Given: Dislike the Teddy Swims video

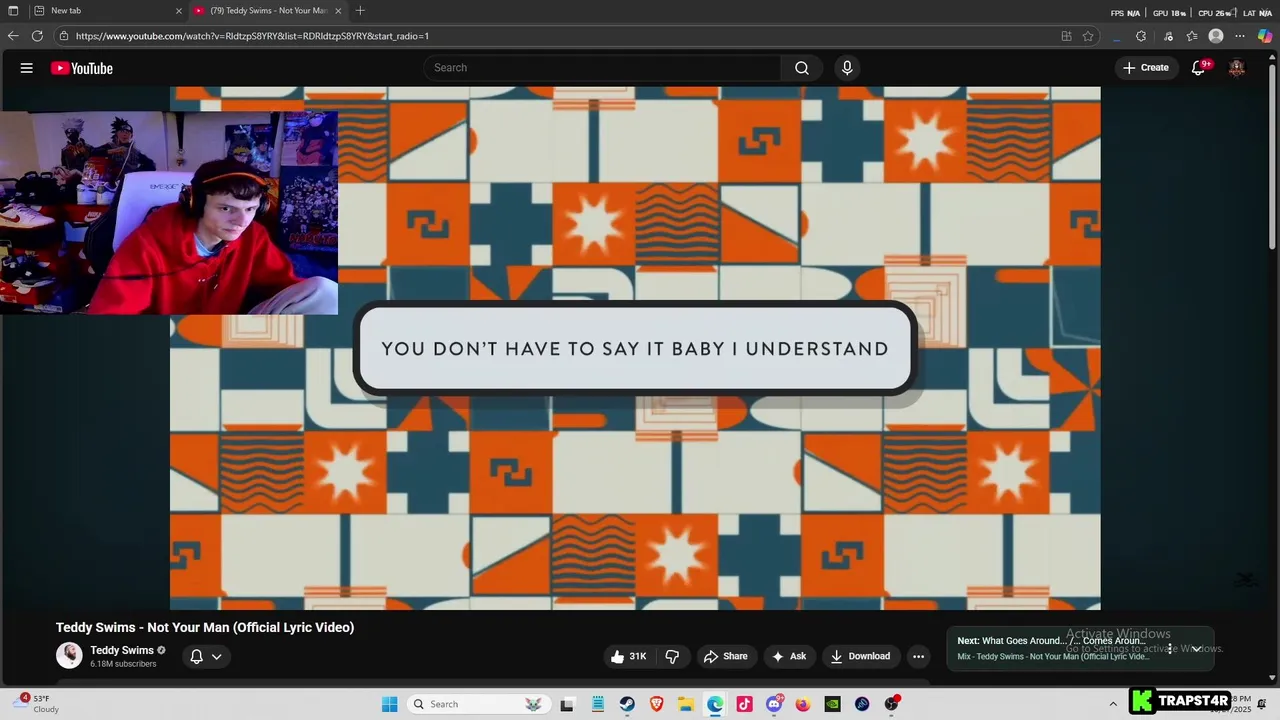Looking at the screenshot, I should click(x=672, y=656).
